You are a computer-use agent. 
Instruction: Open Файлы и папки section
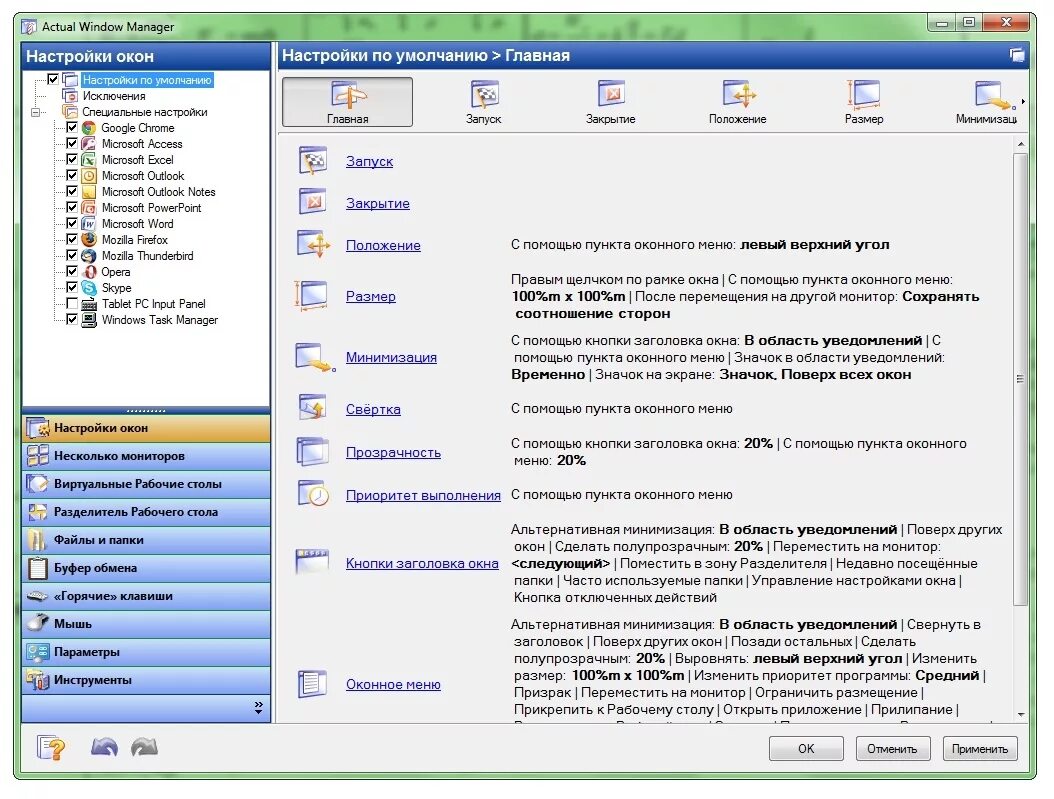pos(146,540)
